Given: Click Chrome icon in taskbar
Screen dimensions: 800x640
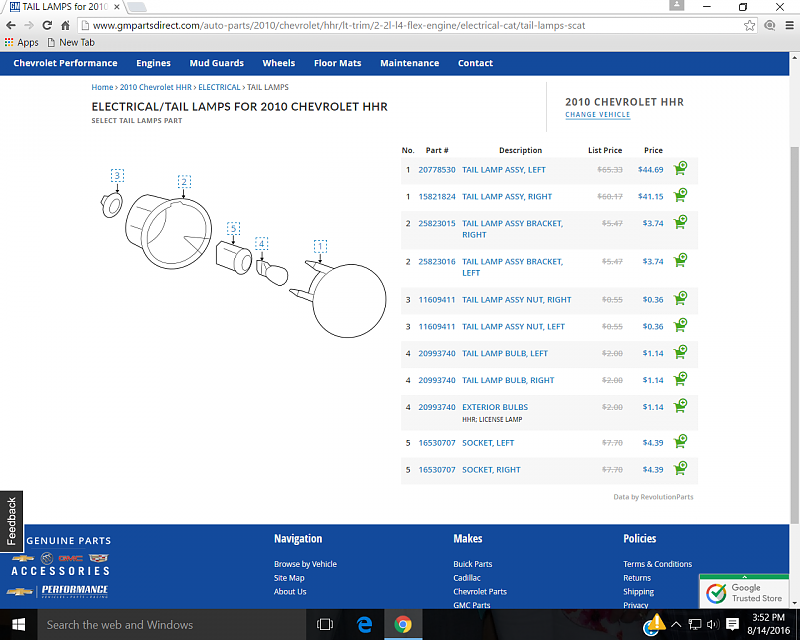Looking at the screenshot, I should pyautogui.click(x=403, y=625).
